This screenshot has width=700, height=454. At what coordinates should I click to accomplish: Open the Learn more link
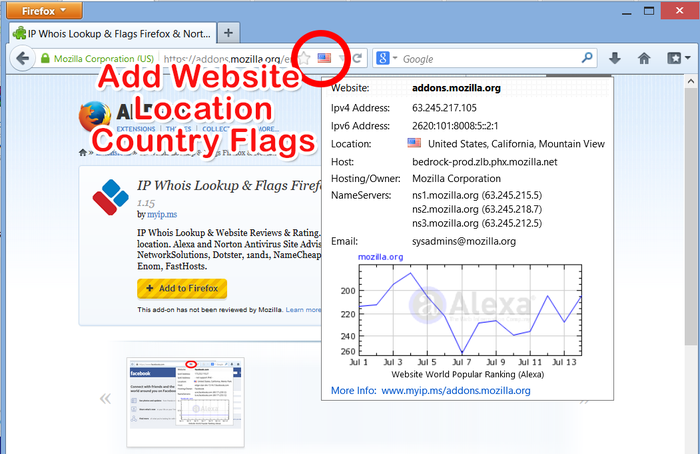(x=303, y=309)
